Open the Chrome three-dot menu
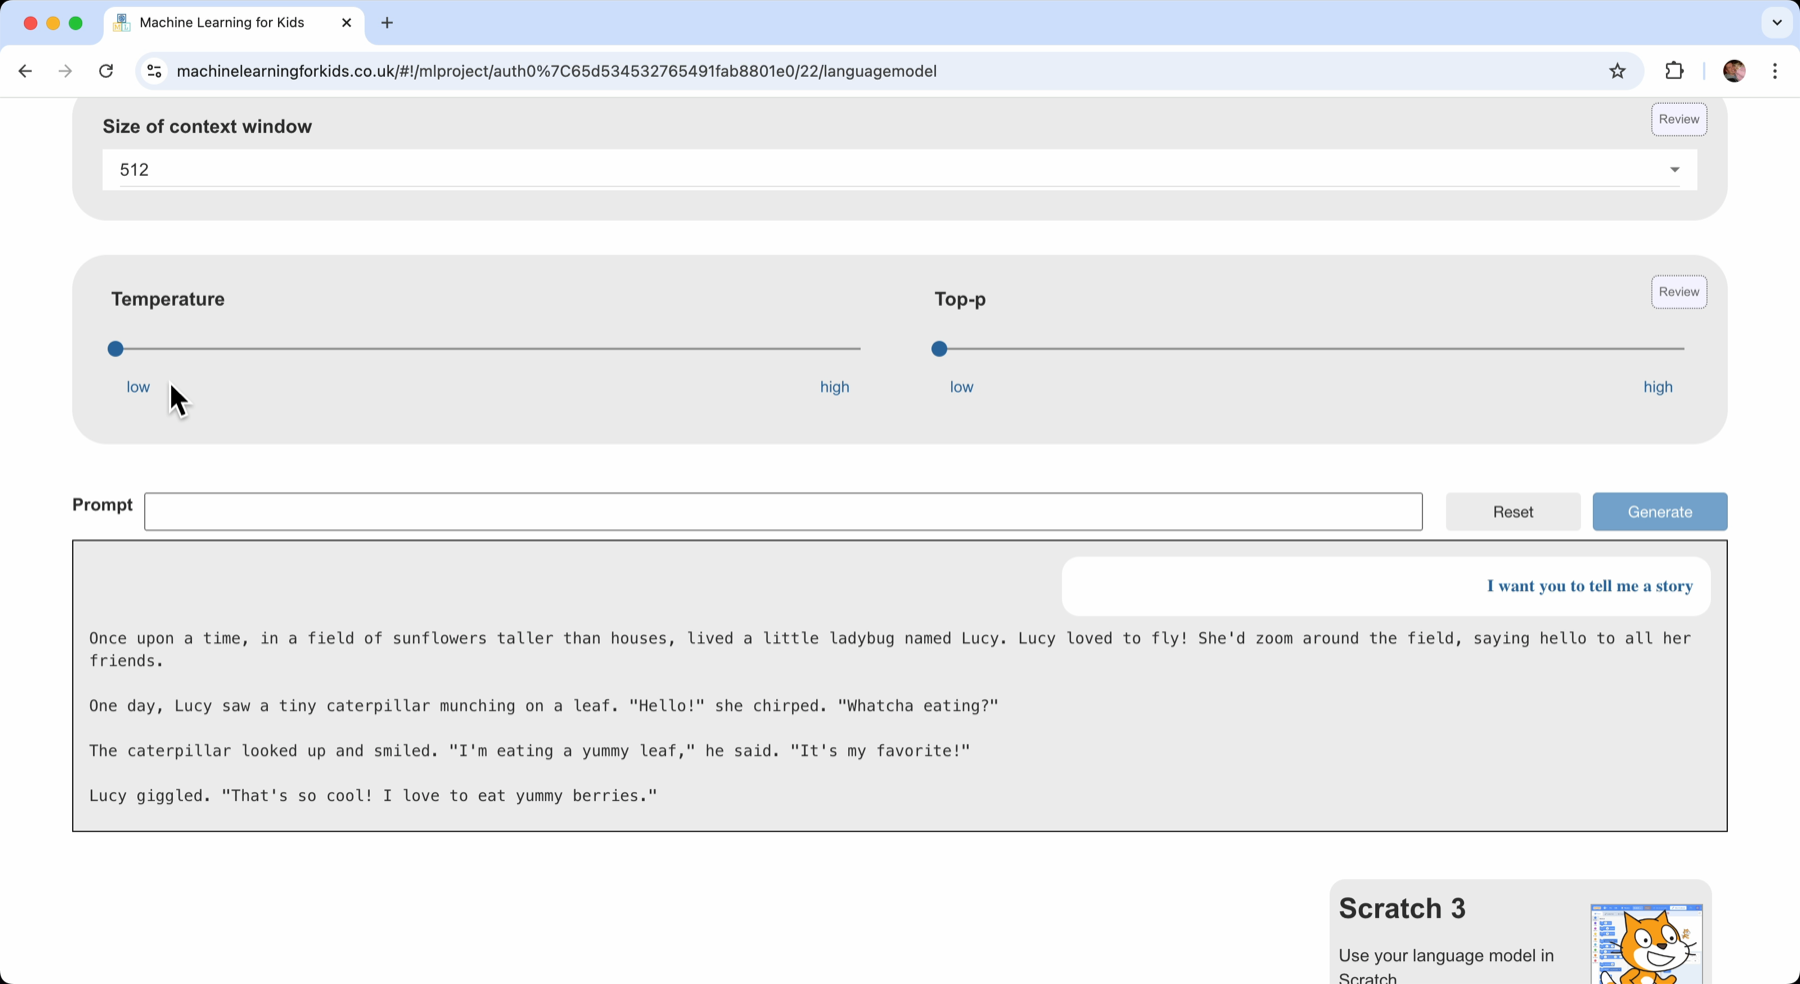This screenshot has width=1800, height=984. (1775, 71)
